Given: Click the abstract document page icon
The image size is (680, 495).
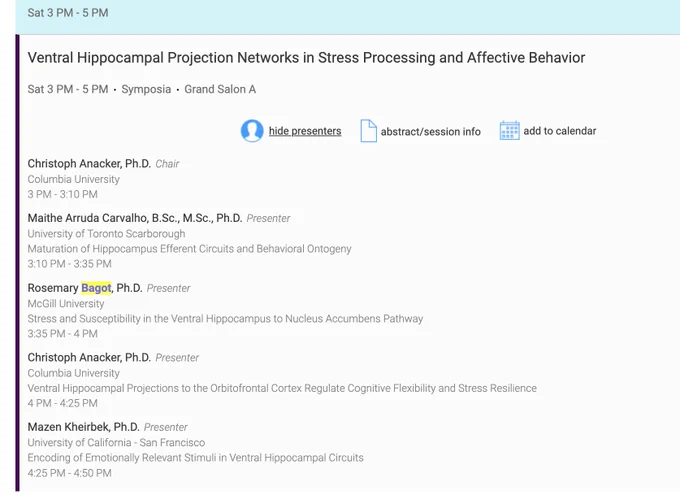Looking at the screenshot, I should [x=368, y=131].
